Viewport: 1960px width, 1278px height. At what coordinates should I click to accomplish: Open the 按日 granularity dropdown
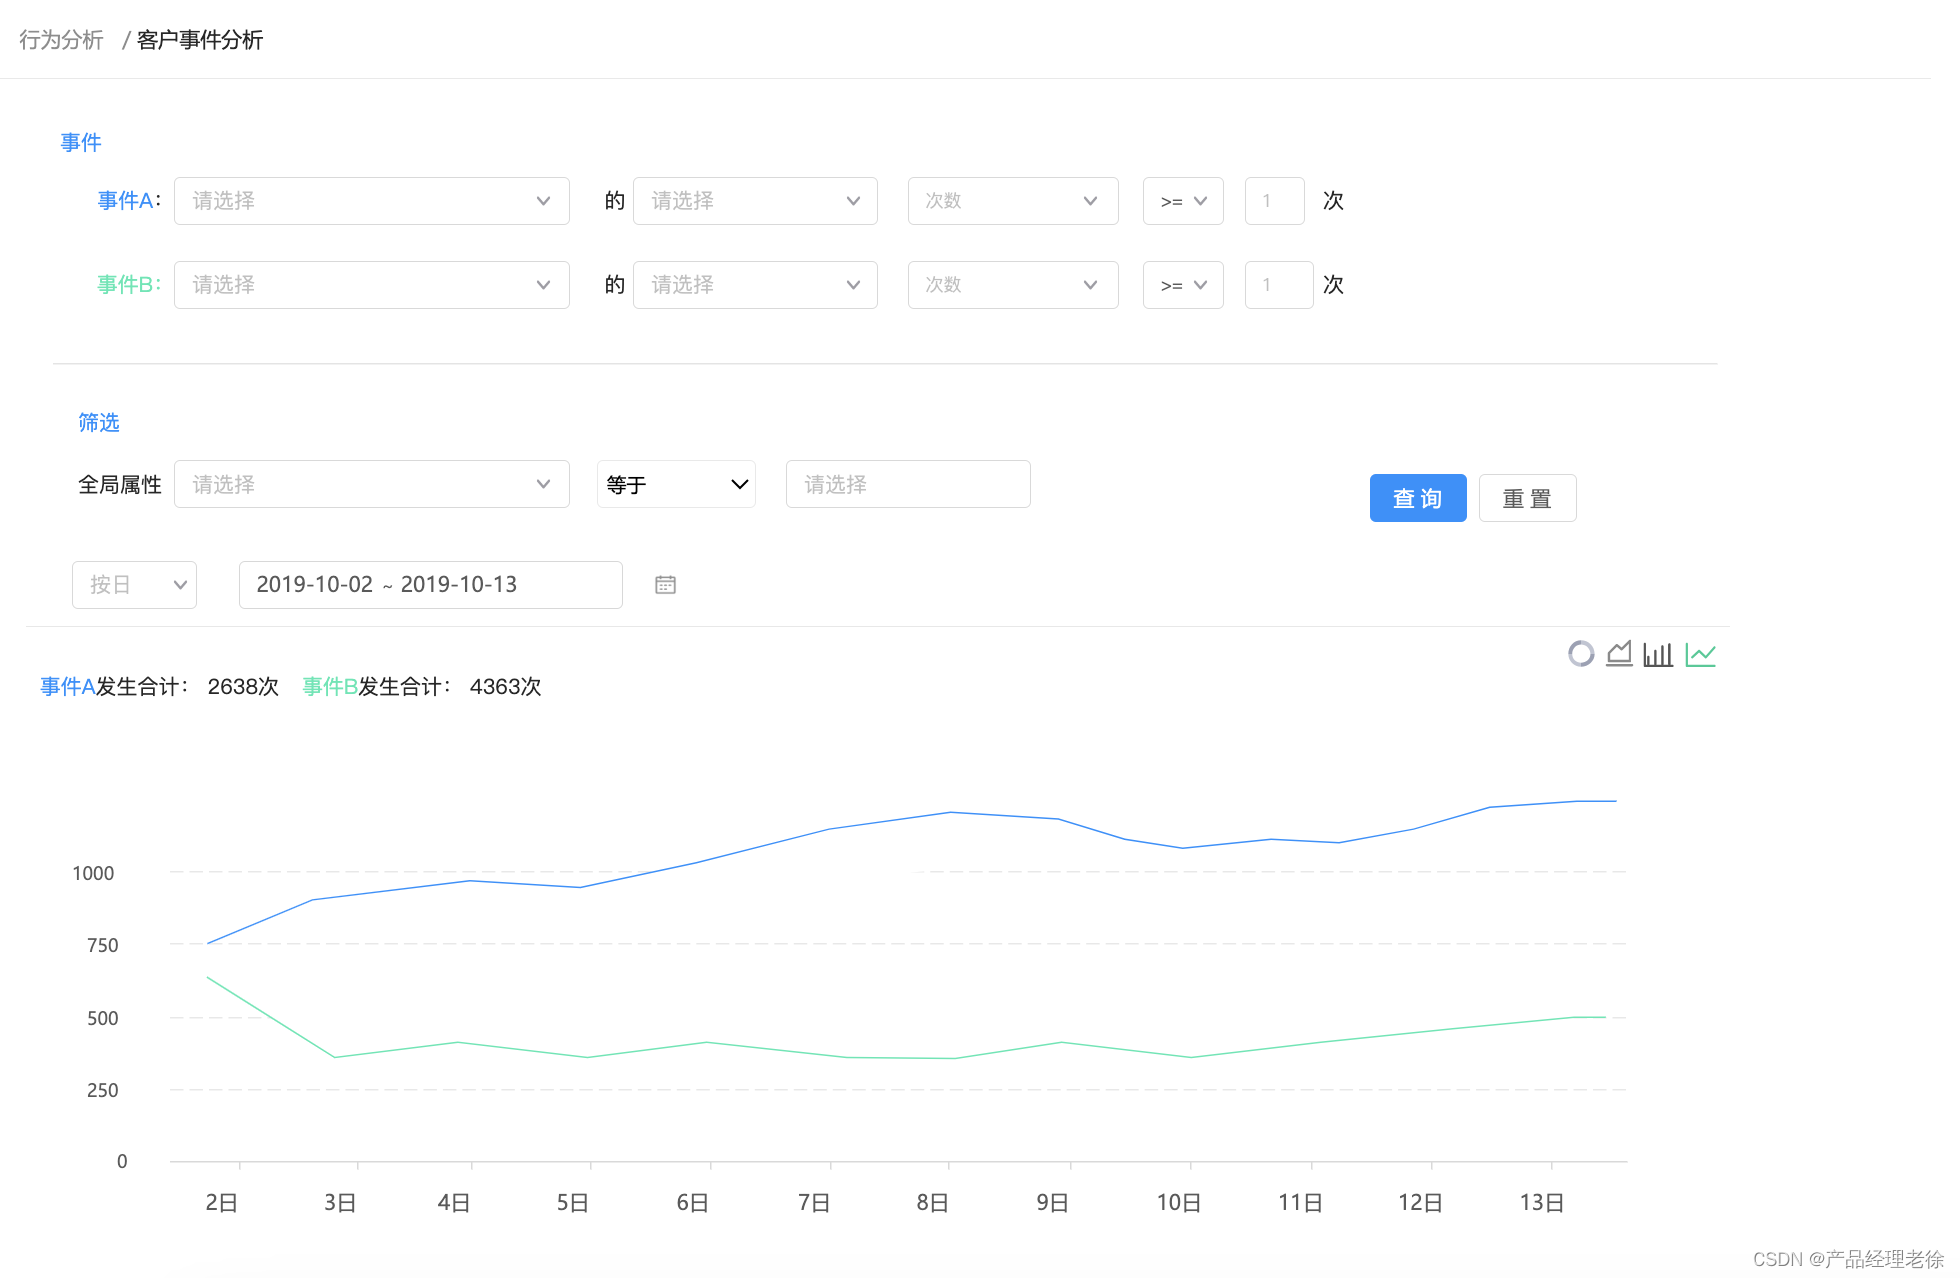(134, 585)
